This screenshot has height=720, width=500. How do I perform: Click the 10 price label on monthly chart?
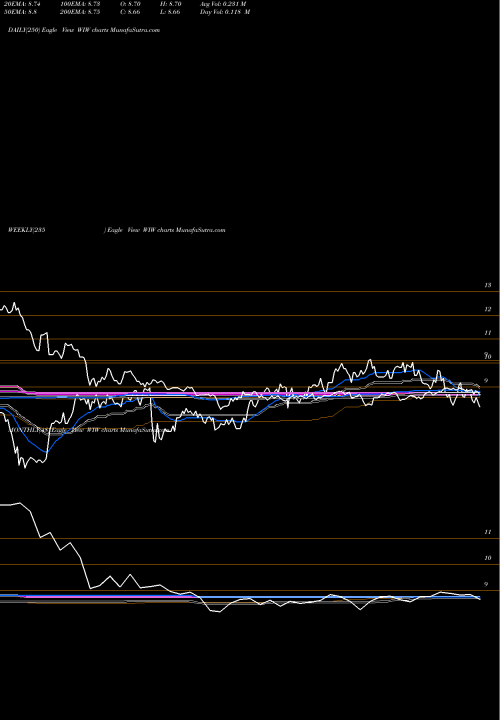click(488, 558)
